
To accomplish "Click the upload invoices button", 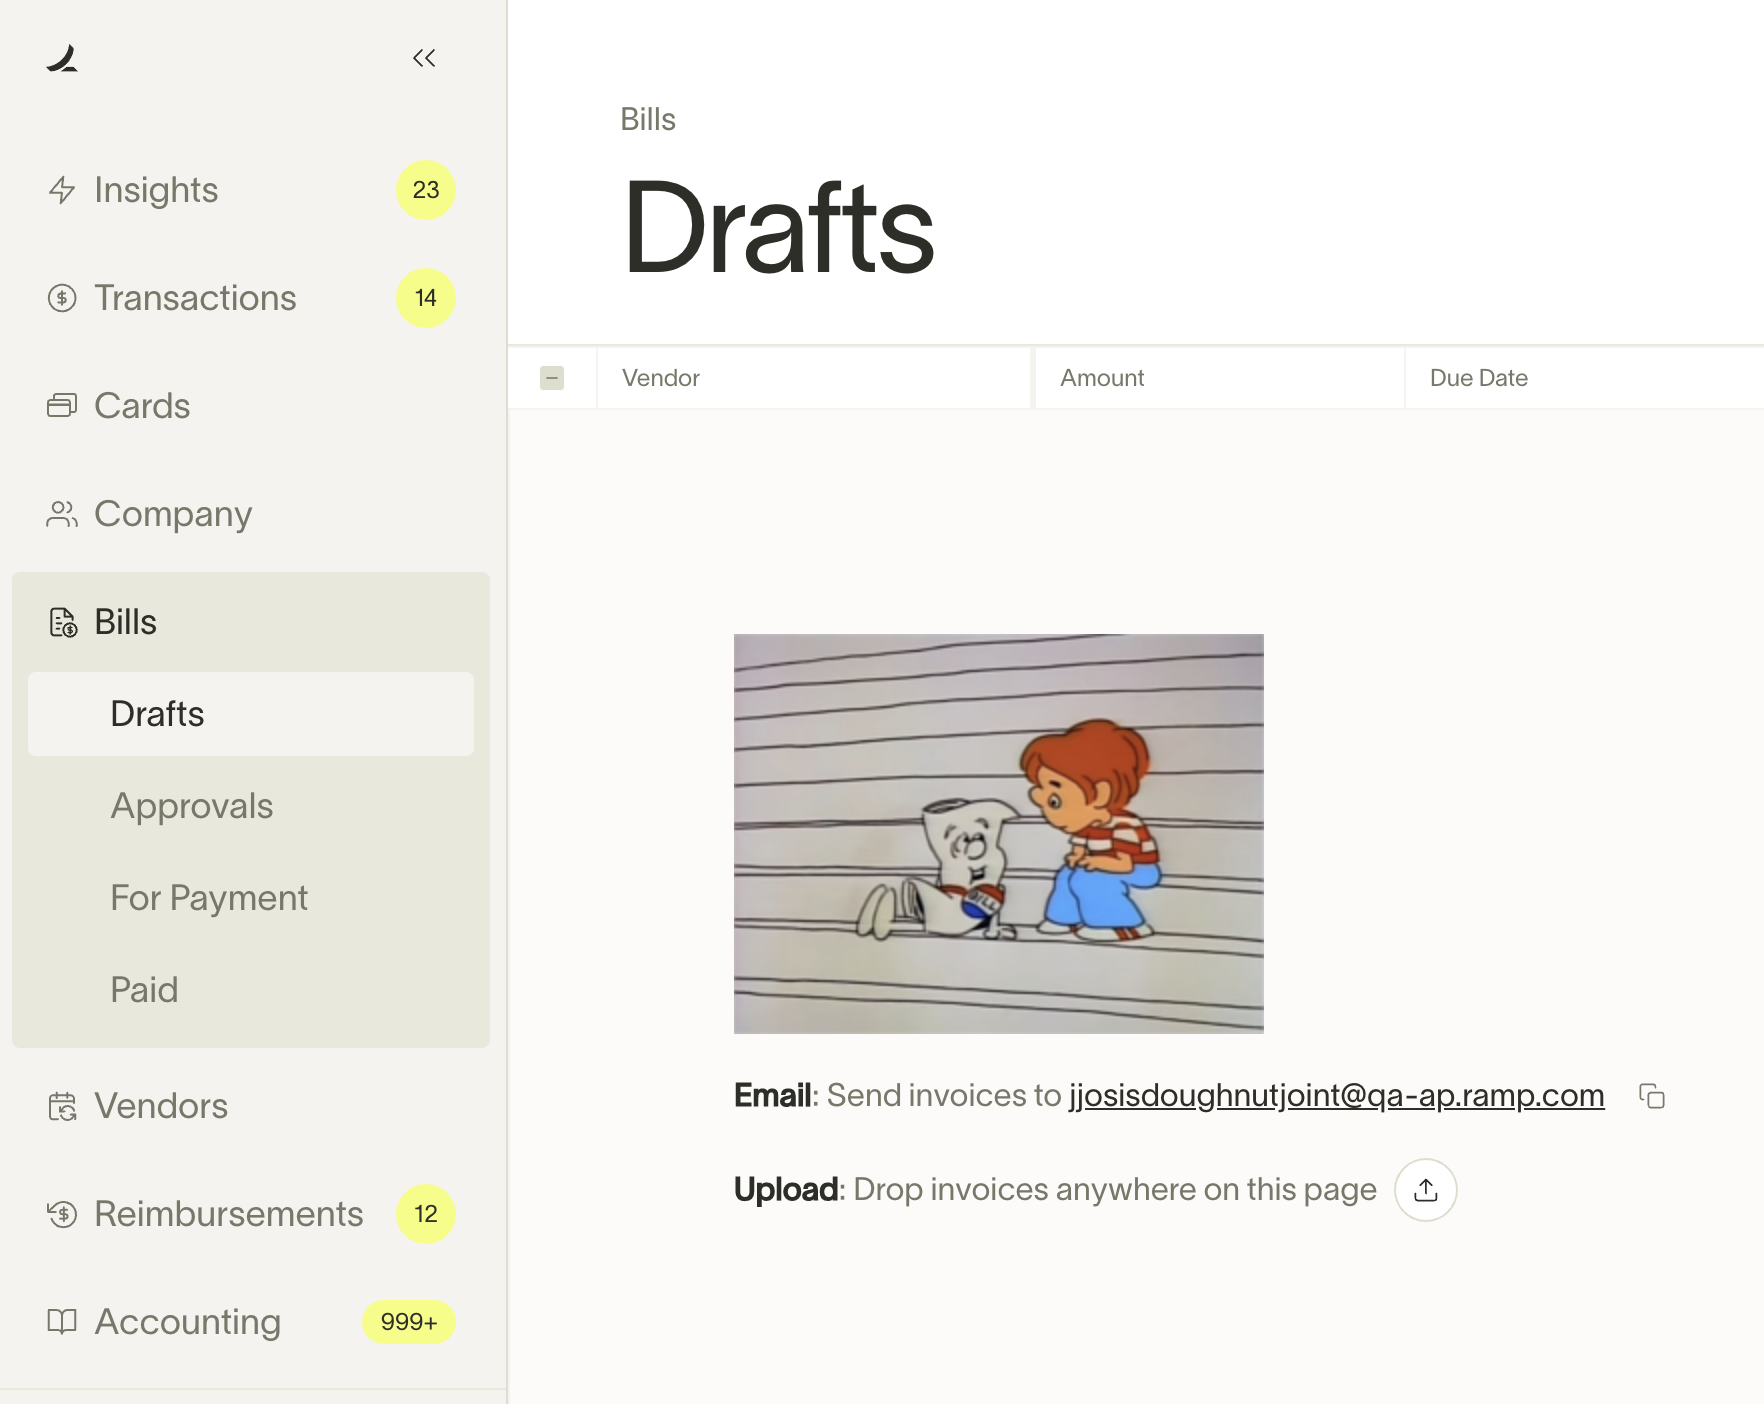I will tap(1426, 1190).
